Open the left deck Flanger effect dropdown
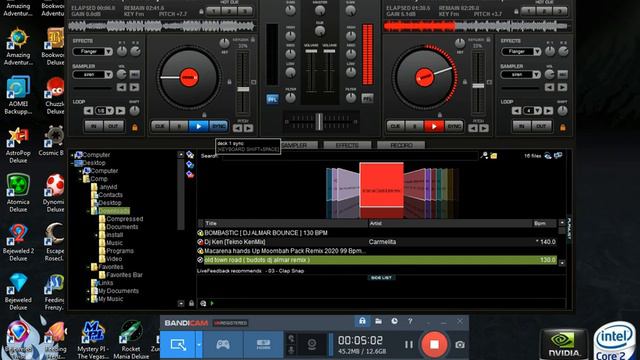 [x=108, y=52]
